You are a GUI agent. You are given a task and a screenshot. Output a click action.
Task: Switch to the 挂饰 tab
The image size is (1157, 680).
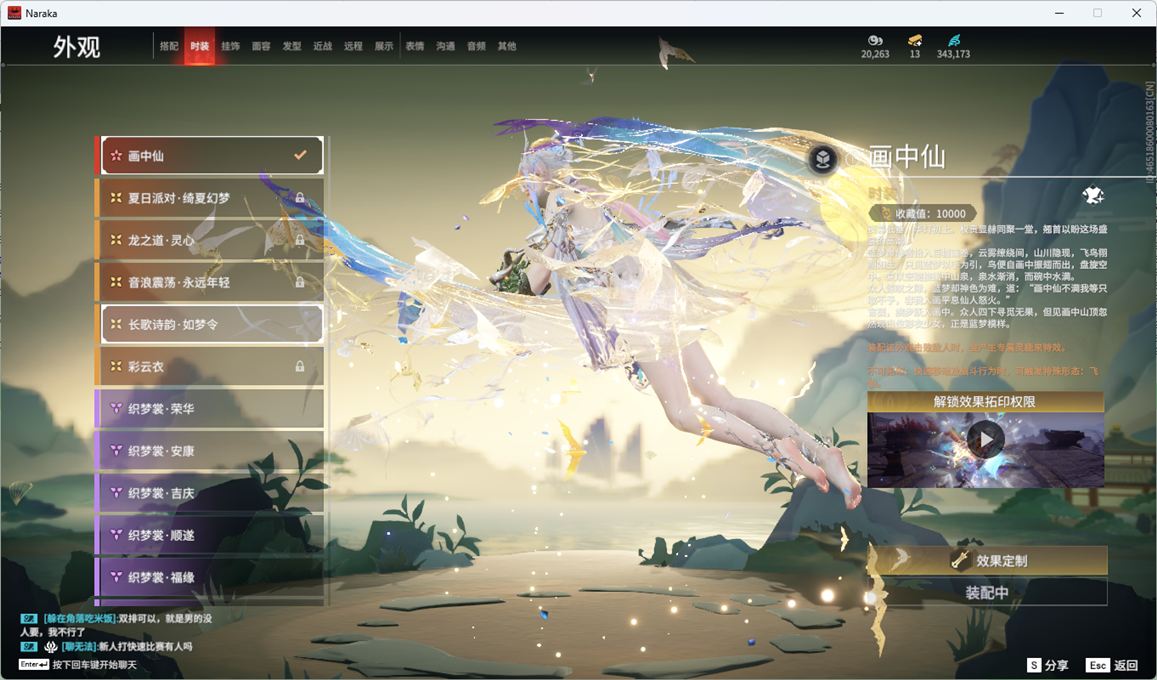pyautogui.click(x=230, y=46)
